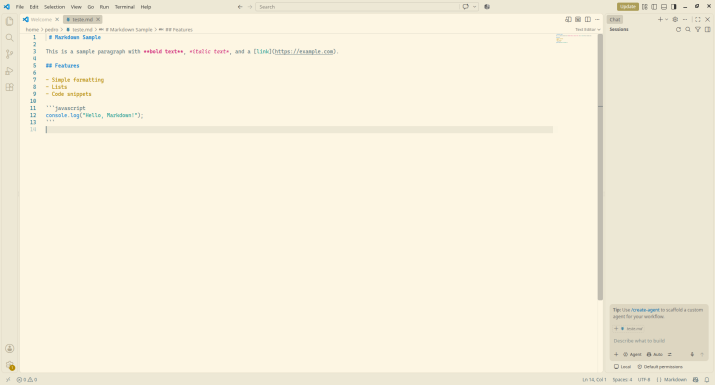715x385 pixels.
Task: Open the Extensions view
Action: coord(9,87)
